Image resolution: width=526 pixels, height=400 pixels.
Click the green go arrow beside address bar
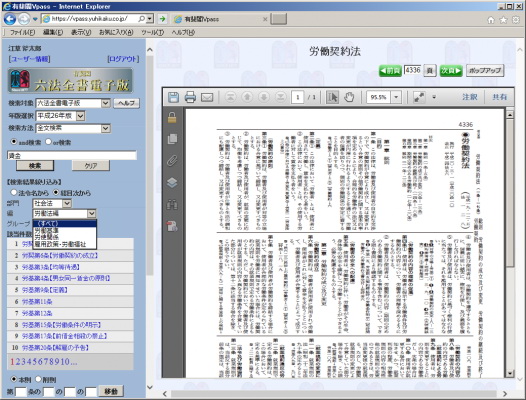(x=162, y=19)
